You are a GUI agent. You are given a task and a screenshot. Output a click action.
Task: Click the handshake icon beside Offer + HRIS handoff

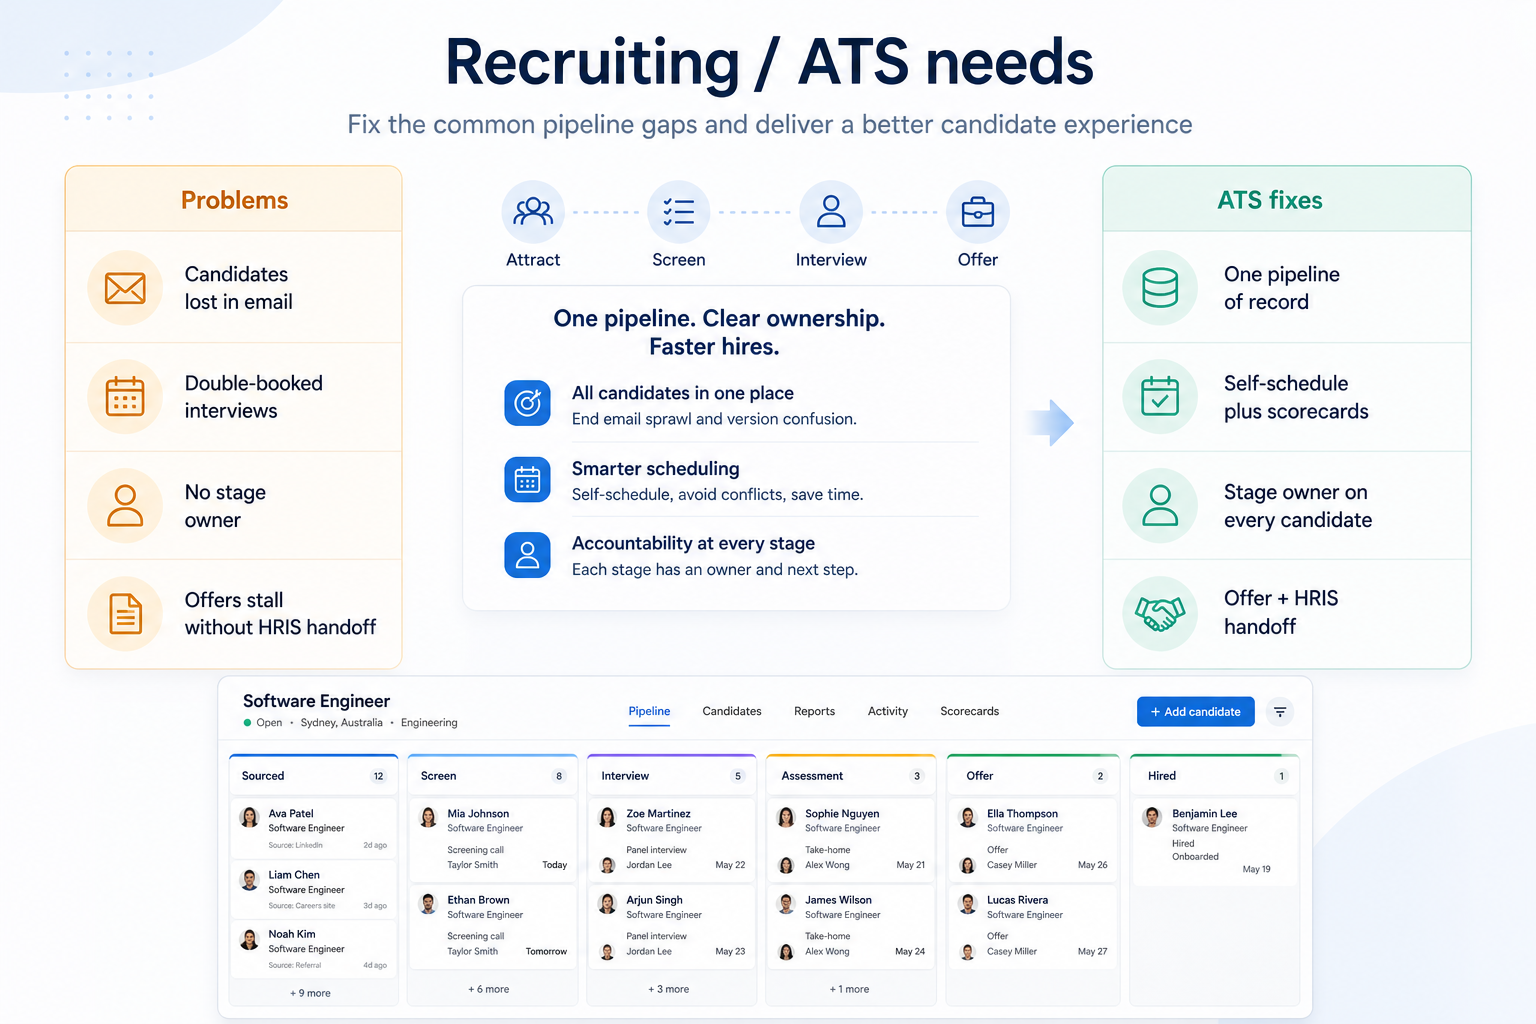1160,614
